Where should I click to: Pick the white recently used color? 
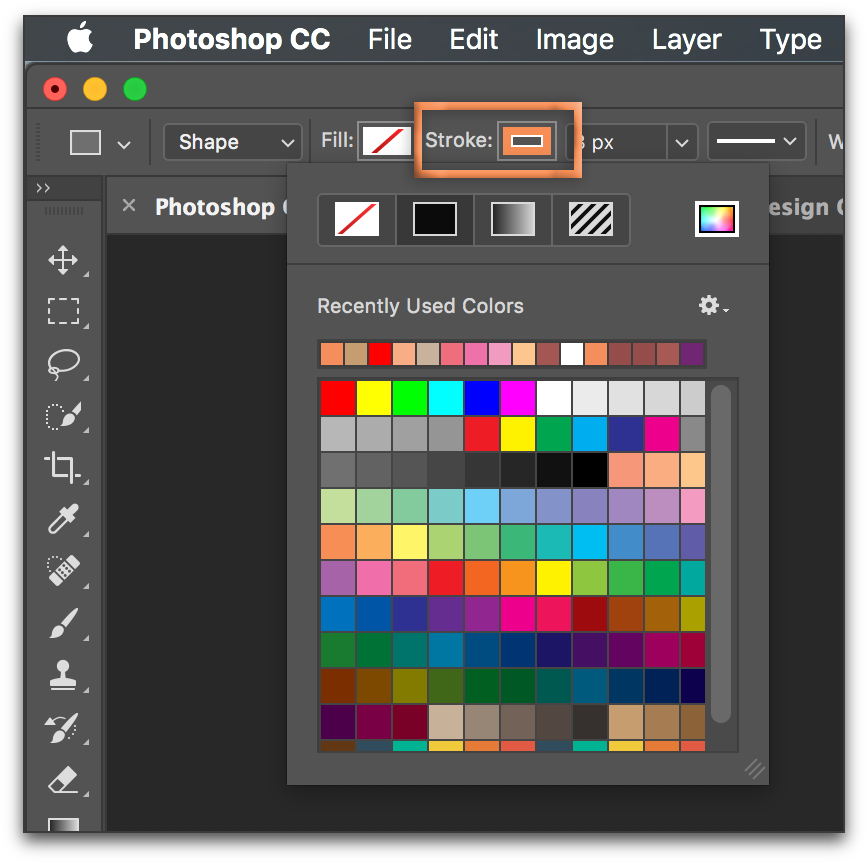pos(572,354)
